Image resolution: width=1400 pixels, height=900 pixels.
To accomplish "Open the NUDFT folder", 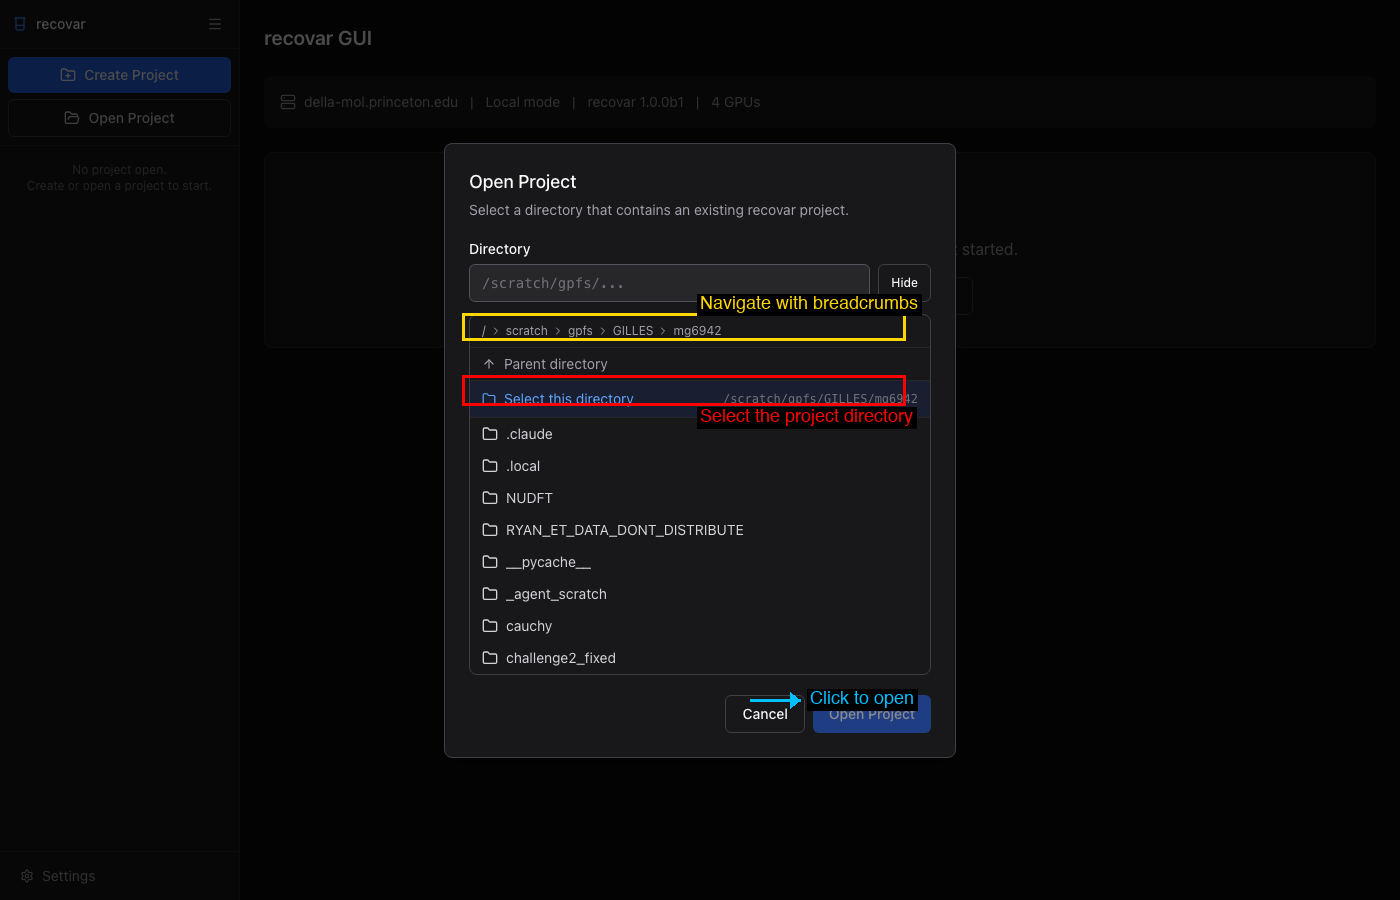I will 700,498.
